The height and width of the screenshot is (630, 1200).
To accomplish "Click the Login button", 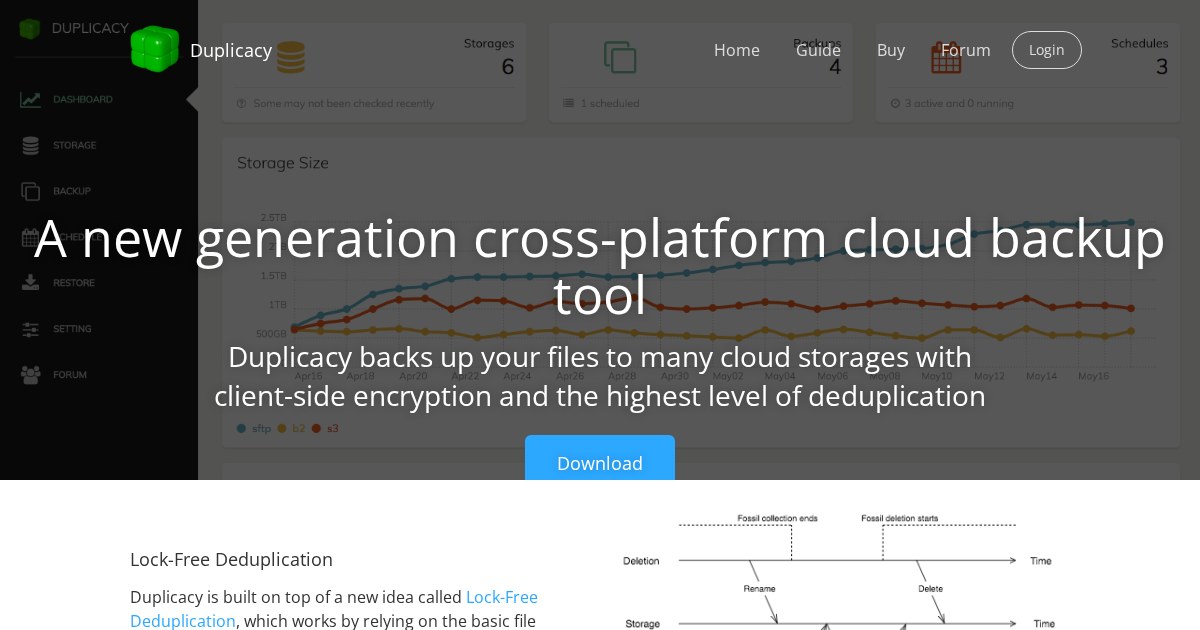I will pyautogui.click(x=1047, y=50).
